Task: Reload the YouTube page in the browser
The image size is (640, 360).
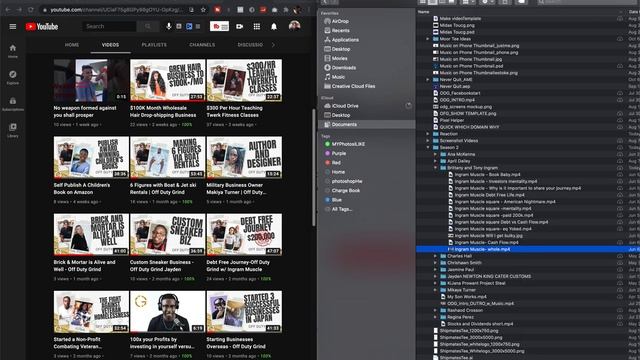Action: (31, 9)
